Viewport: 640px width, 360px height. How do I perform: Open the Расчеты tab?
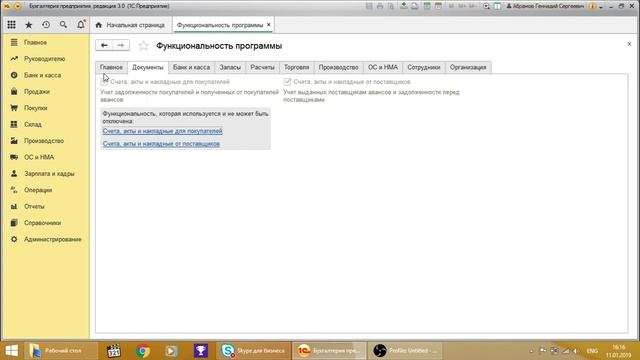click(x=262, y=67)
